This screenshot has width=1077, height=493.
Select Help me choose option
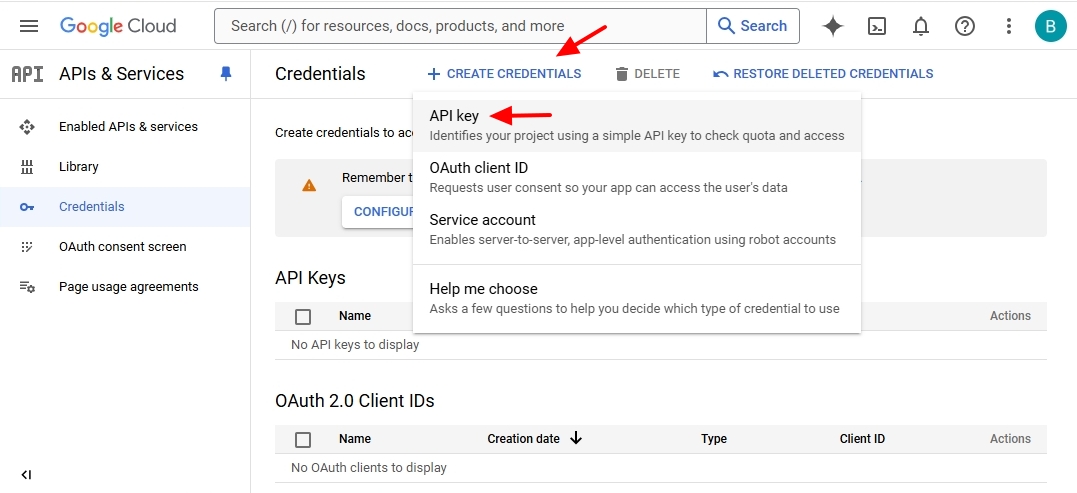637,298
